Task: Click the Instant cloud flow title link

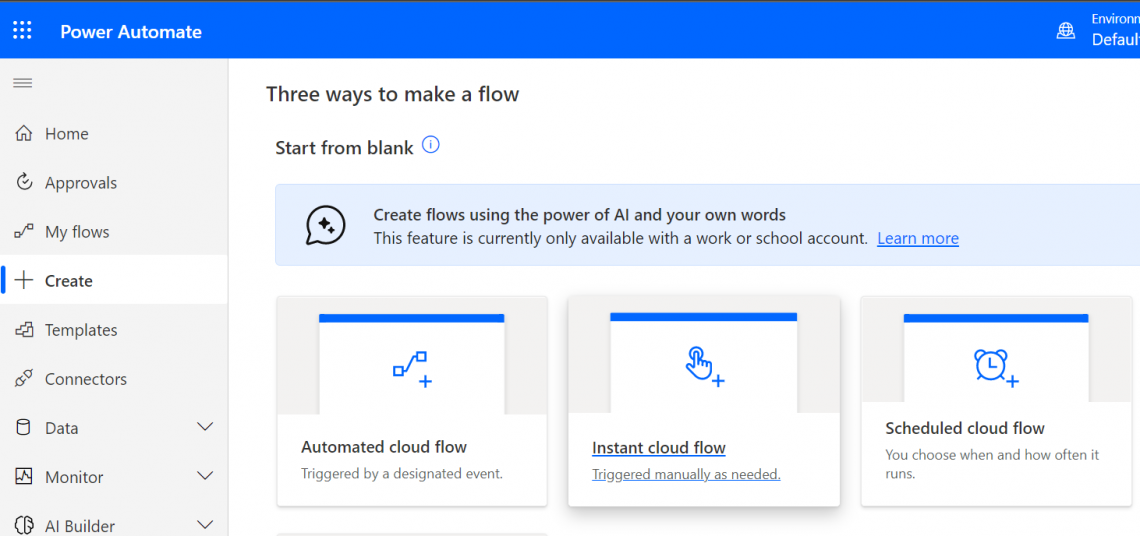Action: pyautogui.click(x=658, y=448)
